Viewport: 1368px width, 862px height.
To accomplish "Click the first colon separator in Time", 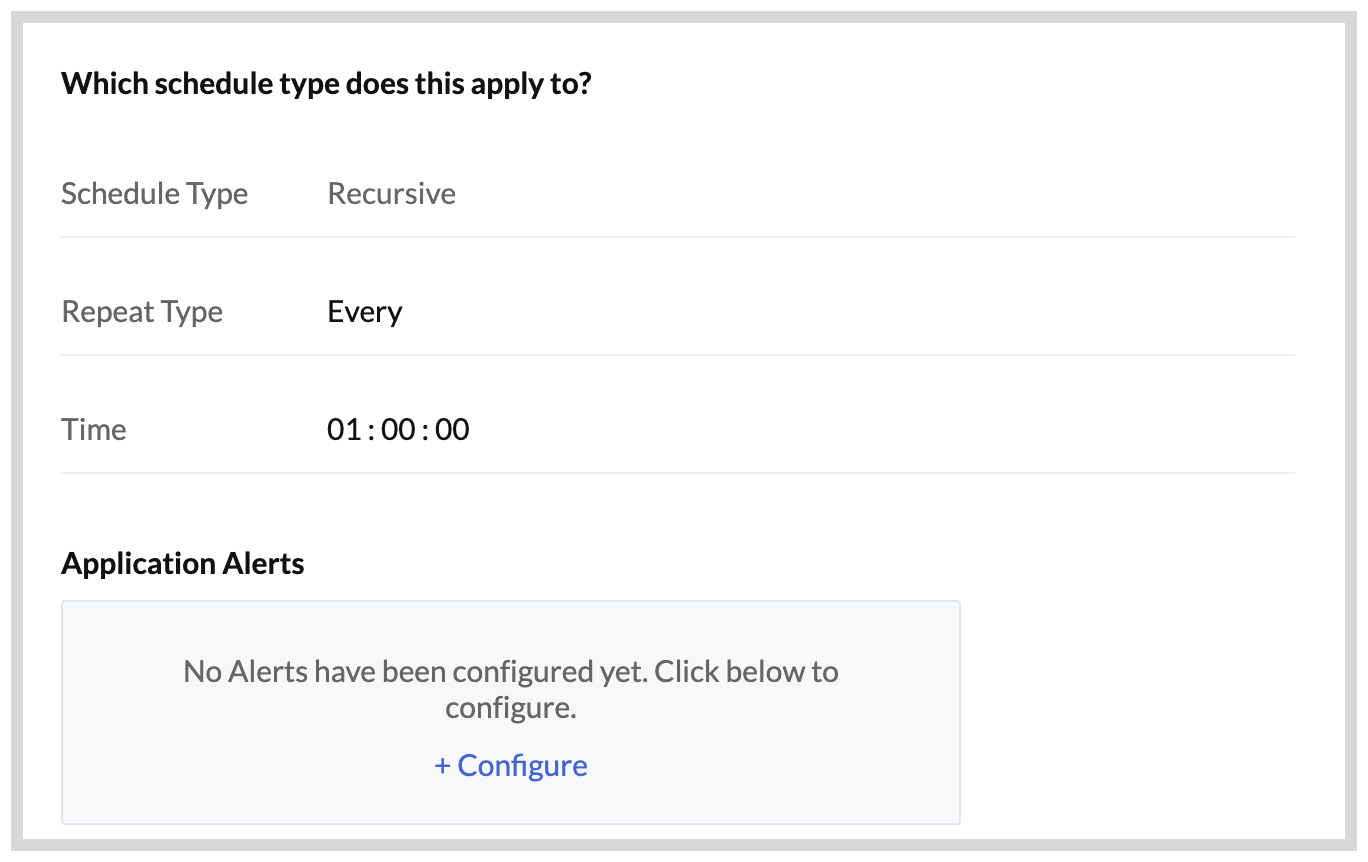I will point(369,430).
